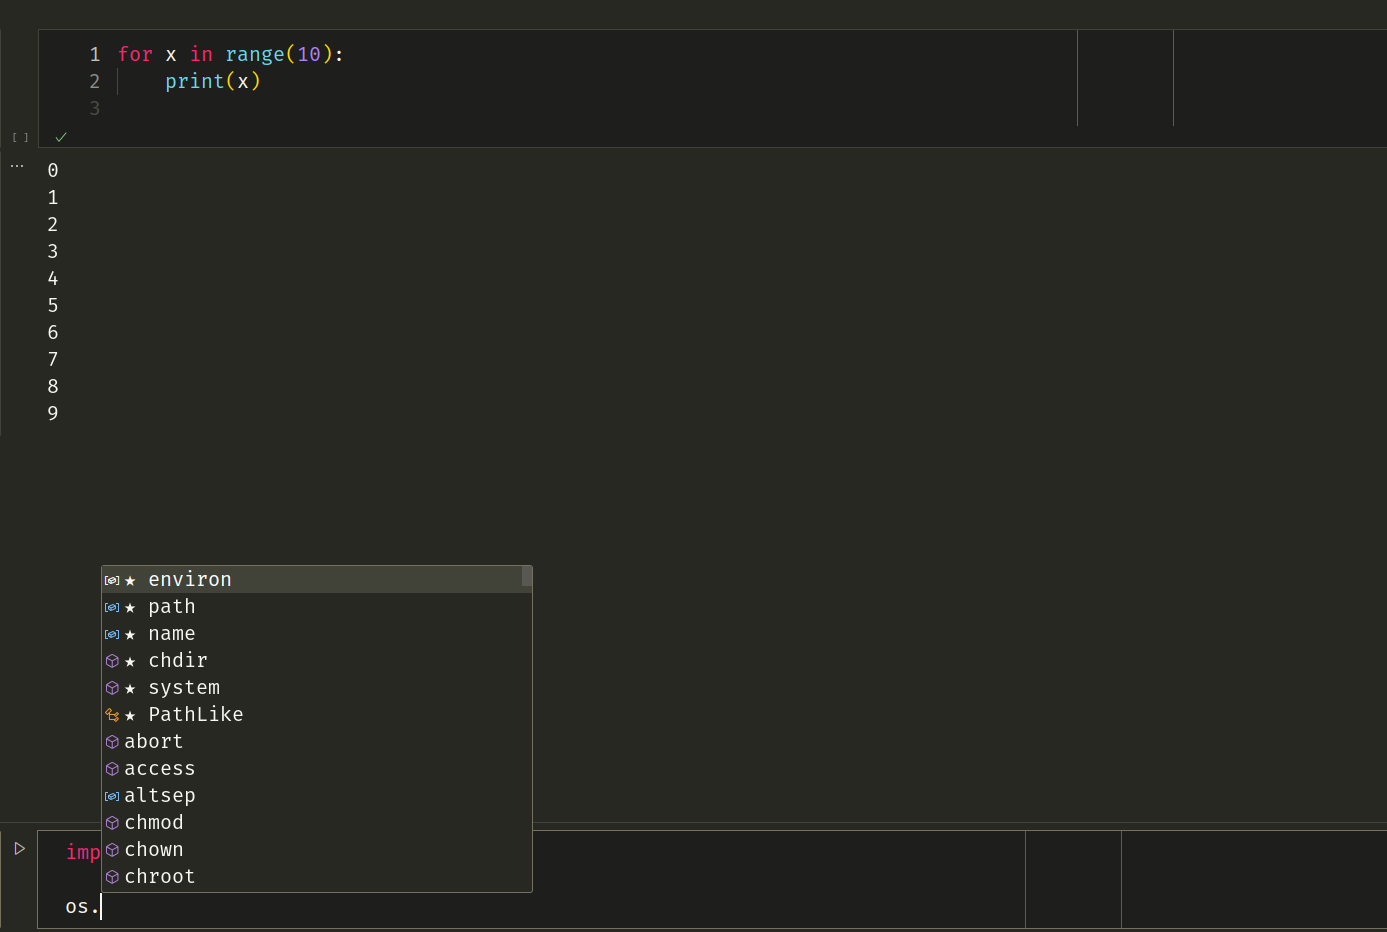
Task: Choose chown from the suggestion list
Action: tap(154, 849)
